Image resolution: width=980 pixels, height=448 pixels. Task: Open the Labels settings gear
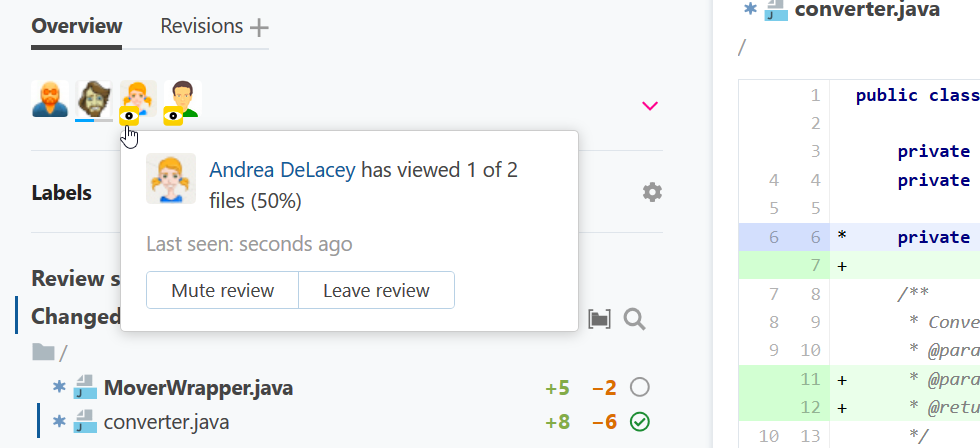point(652,192)
